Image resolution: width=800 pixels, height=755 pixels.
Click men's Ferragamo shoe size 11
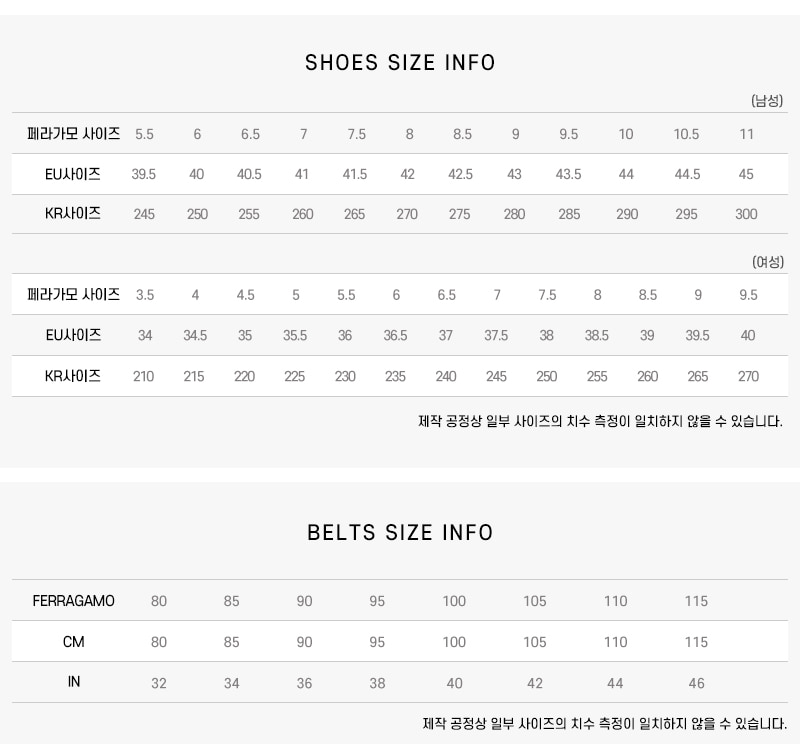pos(746,134)
